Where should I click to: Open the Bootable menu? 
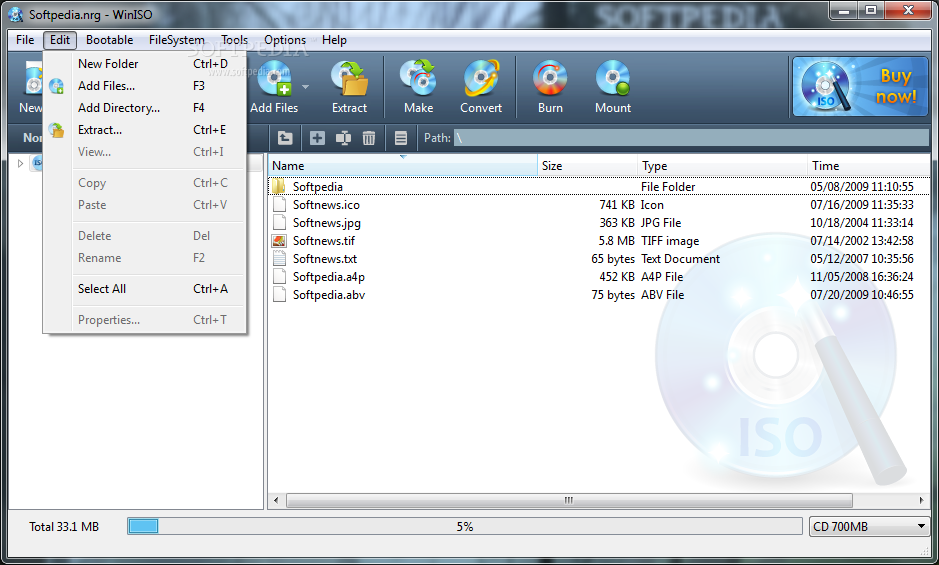point(110,40)
